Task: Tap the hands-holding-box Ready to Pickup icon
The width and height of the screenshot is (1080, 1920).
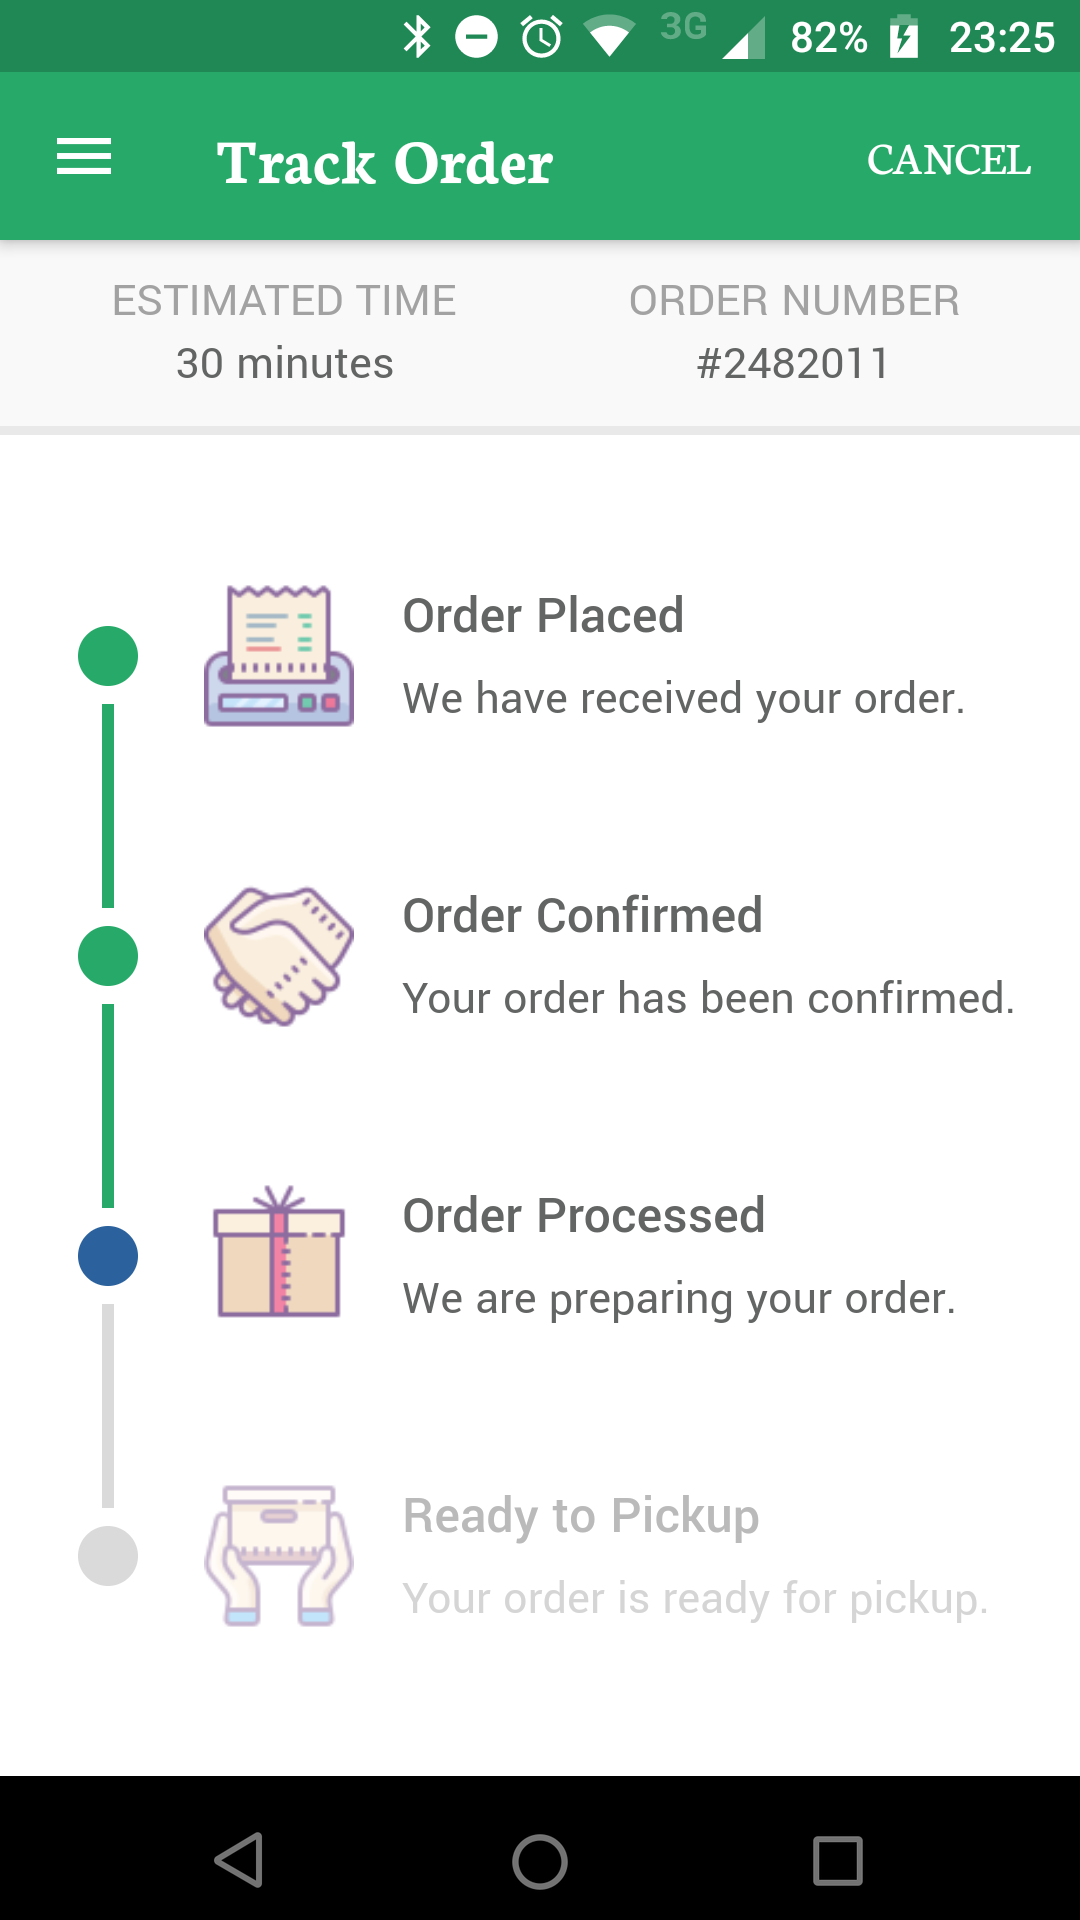Action: tap(279, 1556)
